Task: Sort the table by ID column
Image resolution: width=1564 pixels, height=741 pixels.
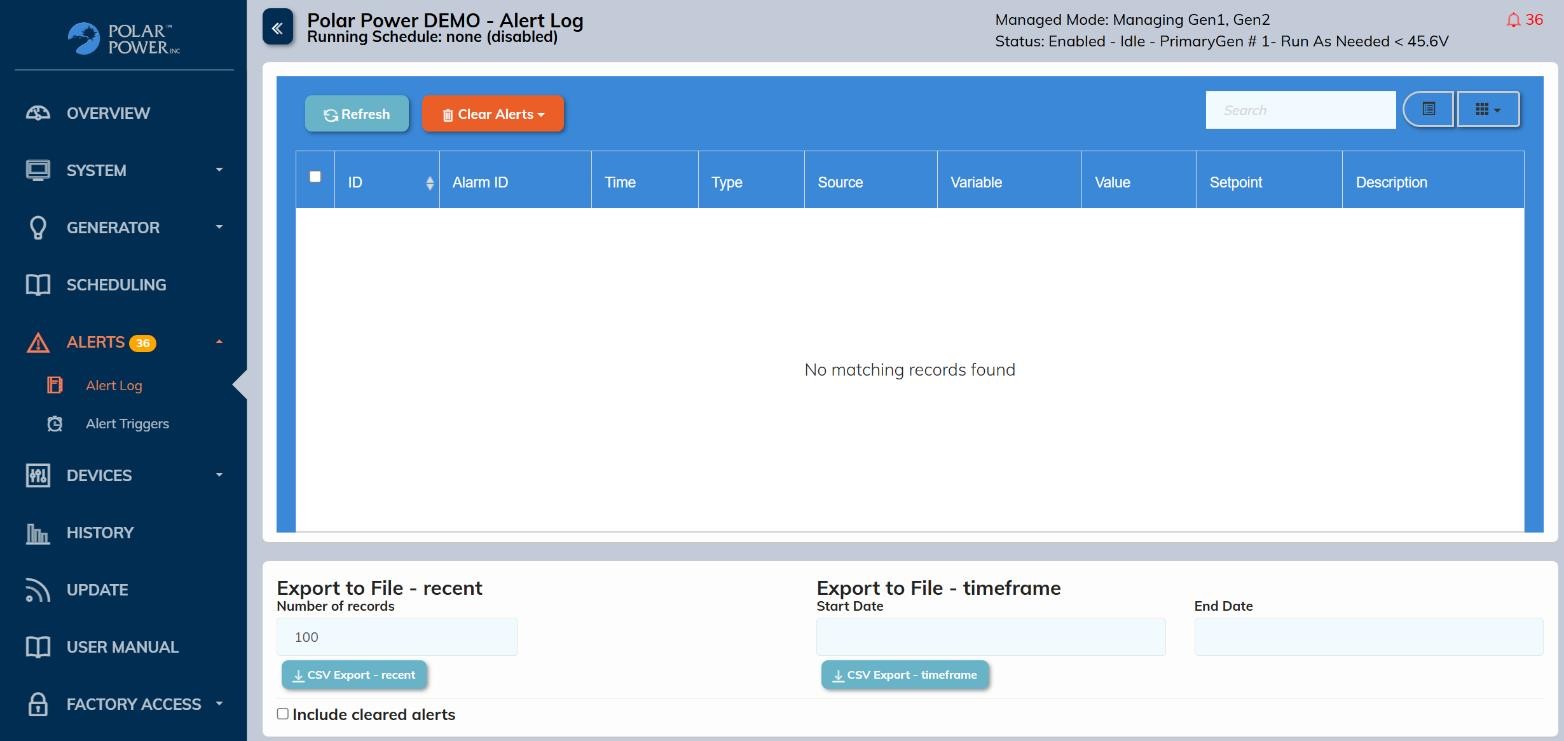Action: click(388, 182)
